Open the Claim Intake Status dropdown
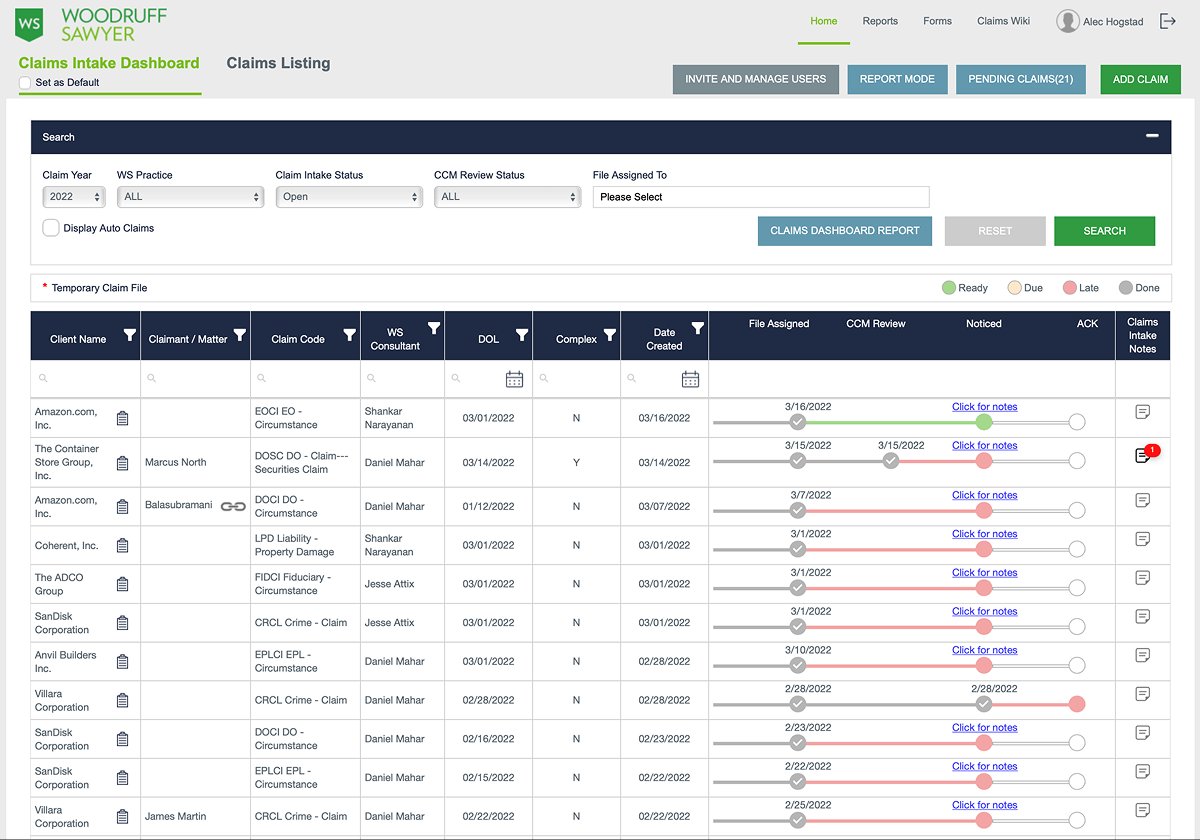The width and height of the screenshot is (1200, 840). click(349, 197)
